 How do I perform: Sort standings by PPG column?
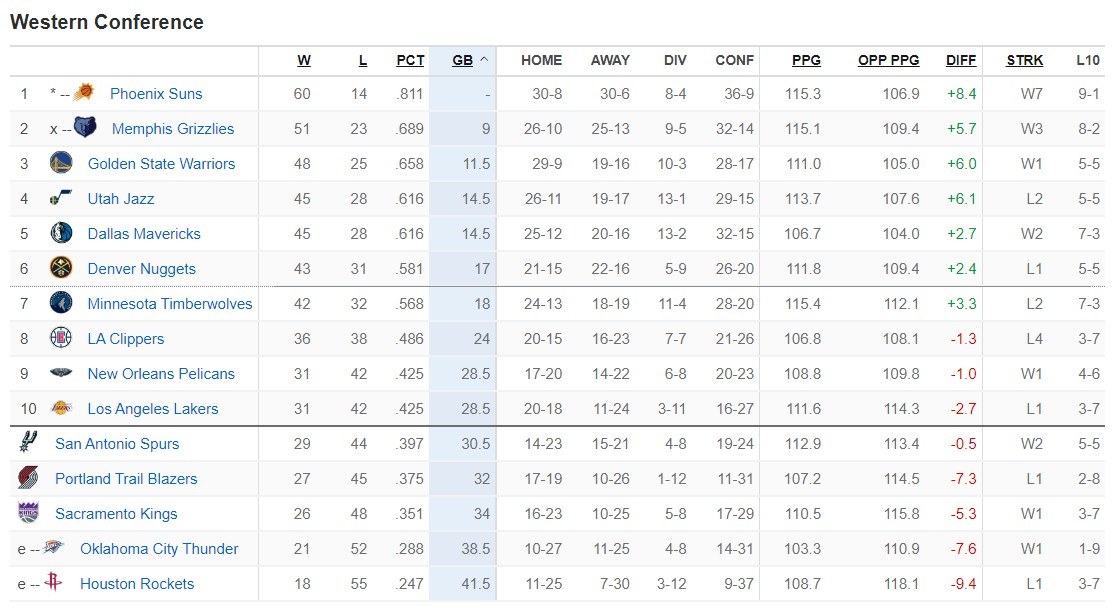(806, 60)
